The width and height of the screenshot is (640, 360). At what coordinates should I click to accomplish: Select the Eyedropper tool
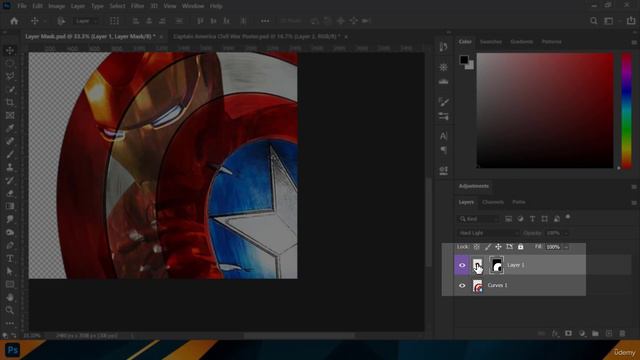point(10,128)
